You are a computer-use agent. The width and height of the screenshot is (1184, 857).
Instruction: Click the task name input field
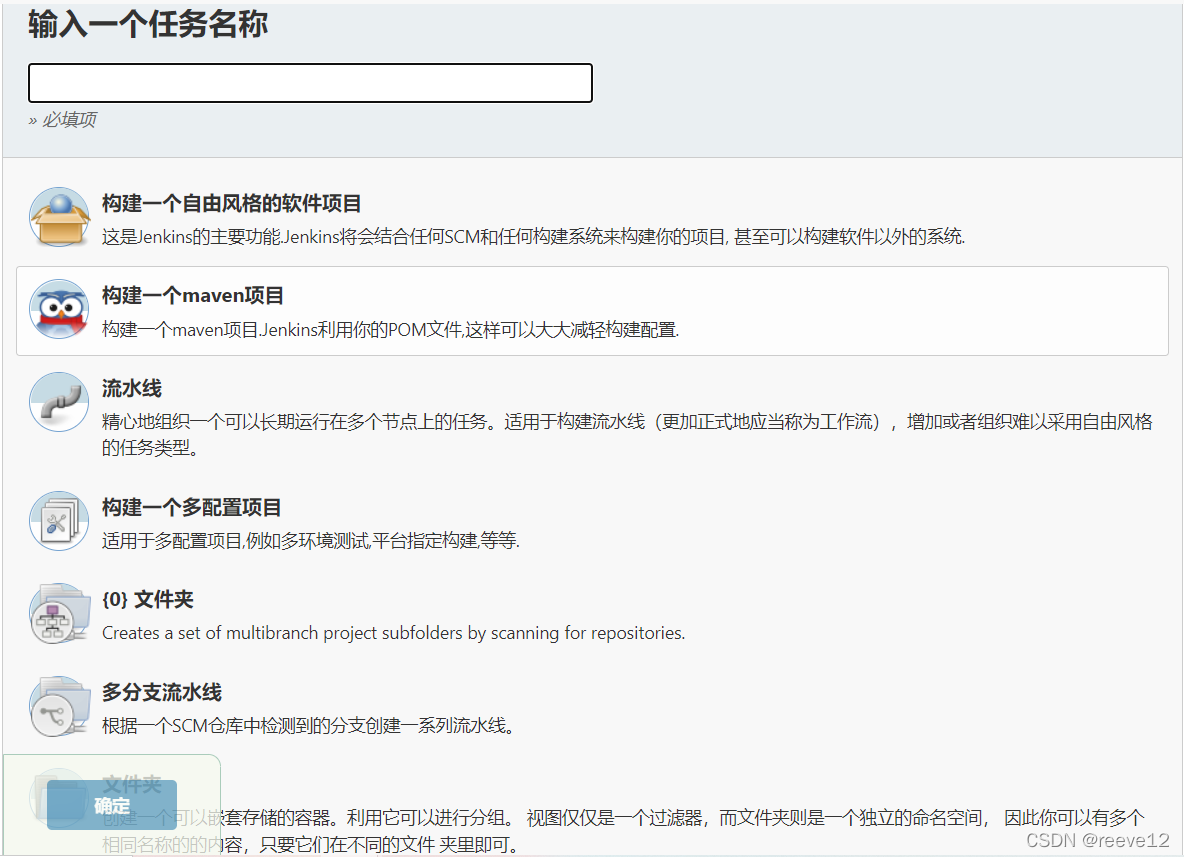(x=310, y=83)
